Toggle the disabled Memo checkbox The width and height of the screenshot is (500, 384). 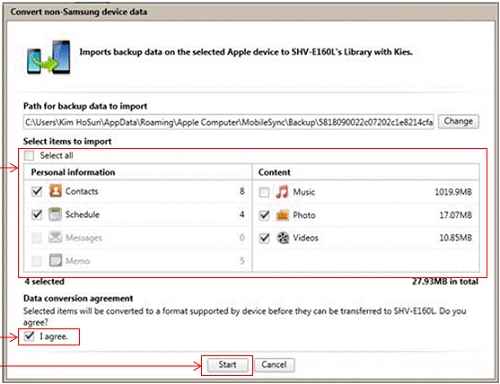click(37, 261)
